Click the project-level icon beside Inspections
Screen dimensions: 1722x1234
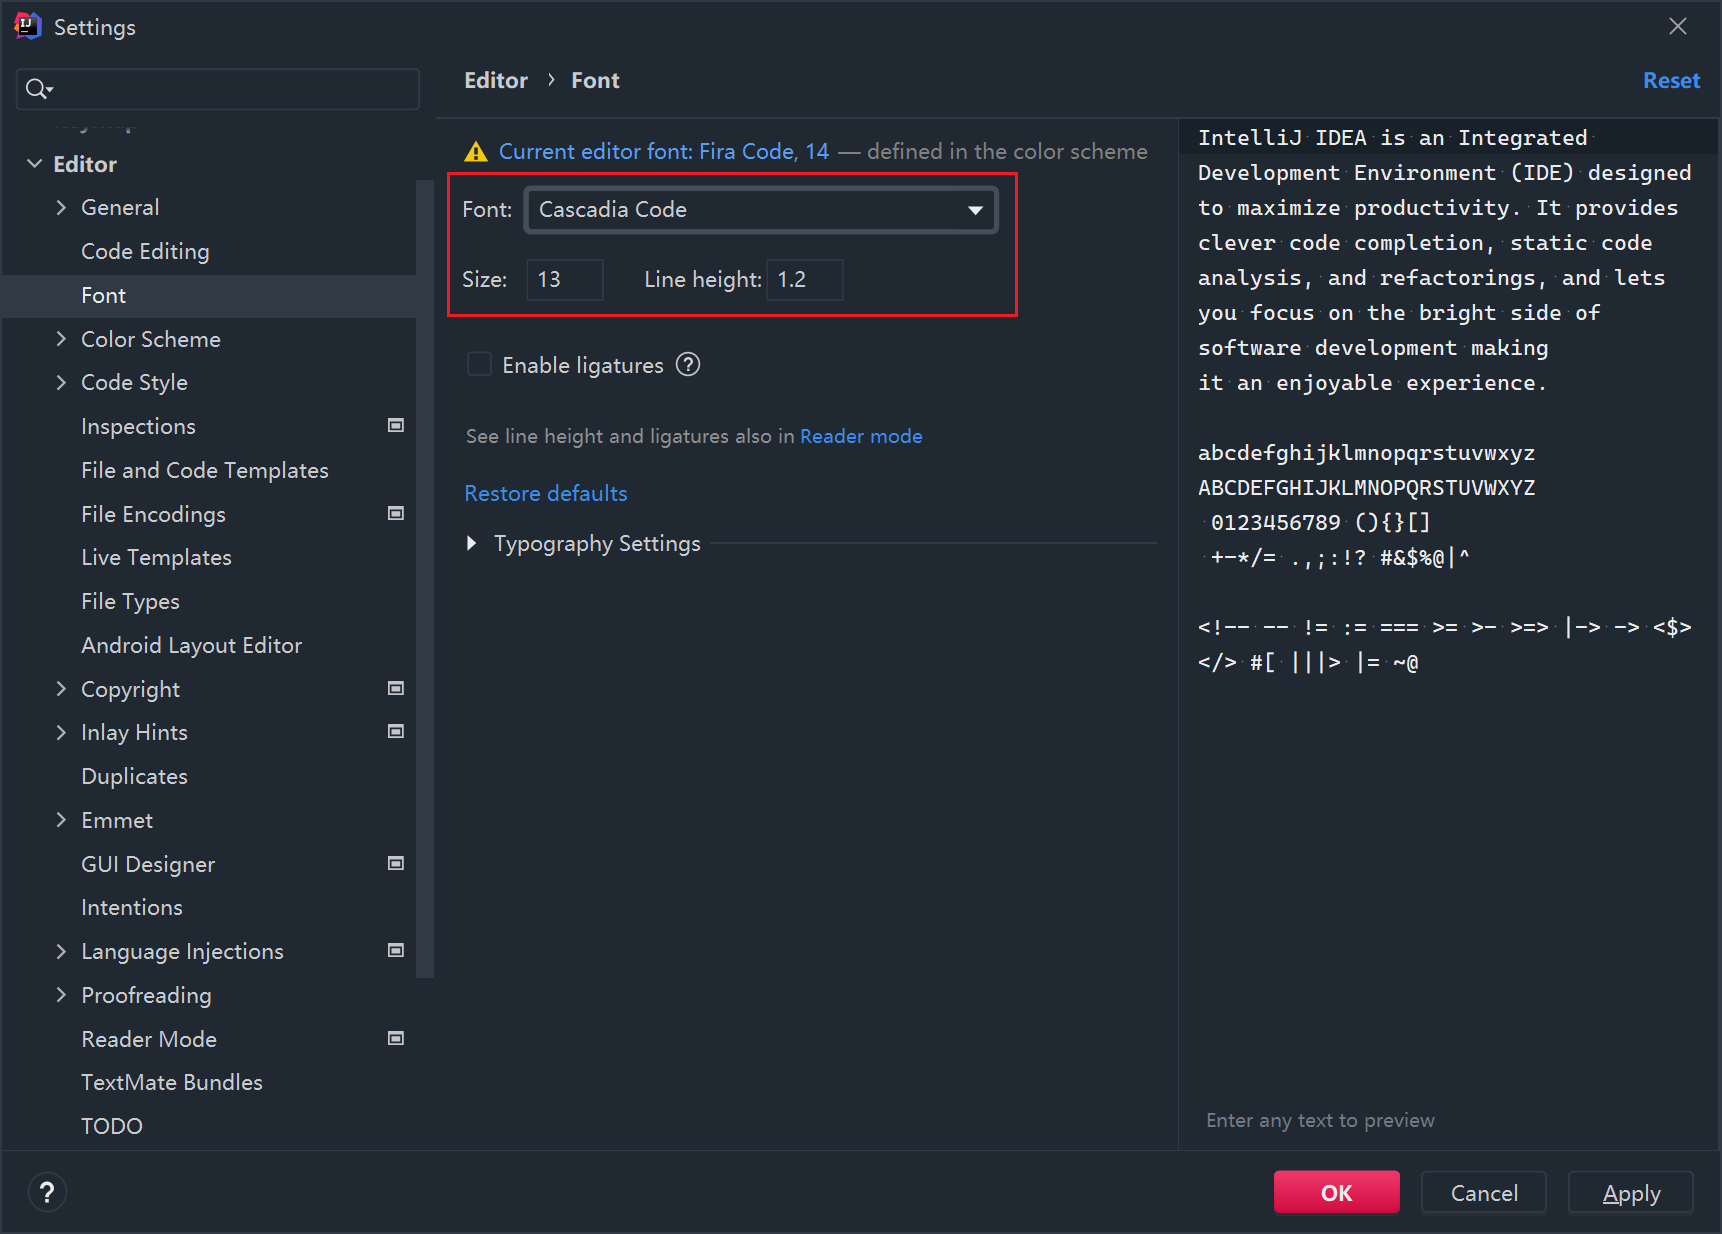396,426
